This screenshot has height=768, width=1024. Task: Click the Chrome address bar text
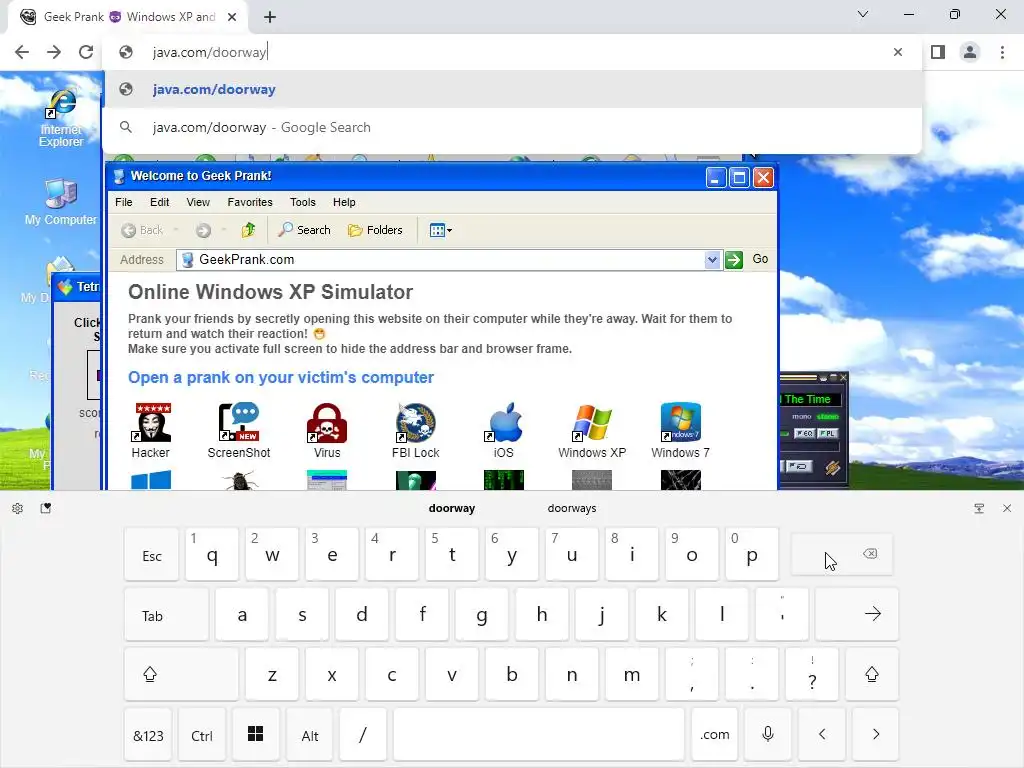tap(209, 52)
